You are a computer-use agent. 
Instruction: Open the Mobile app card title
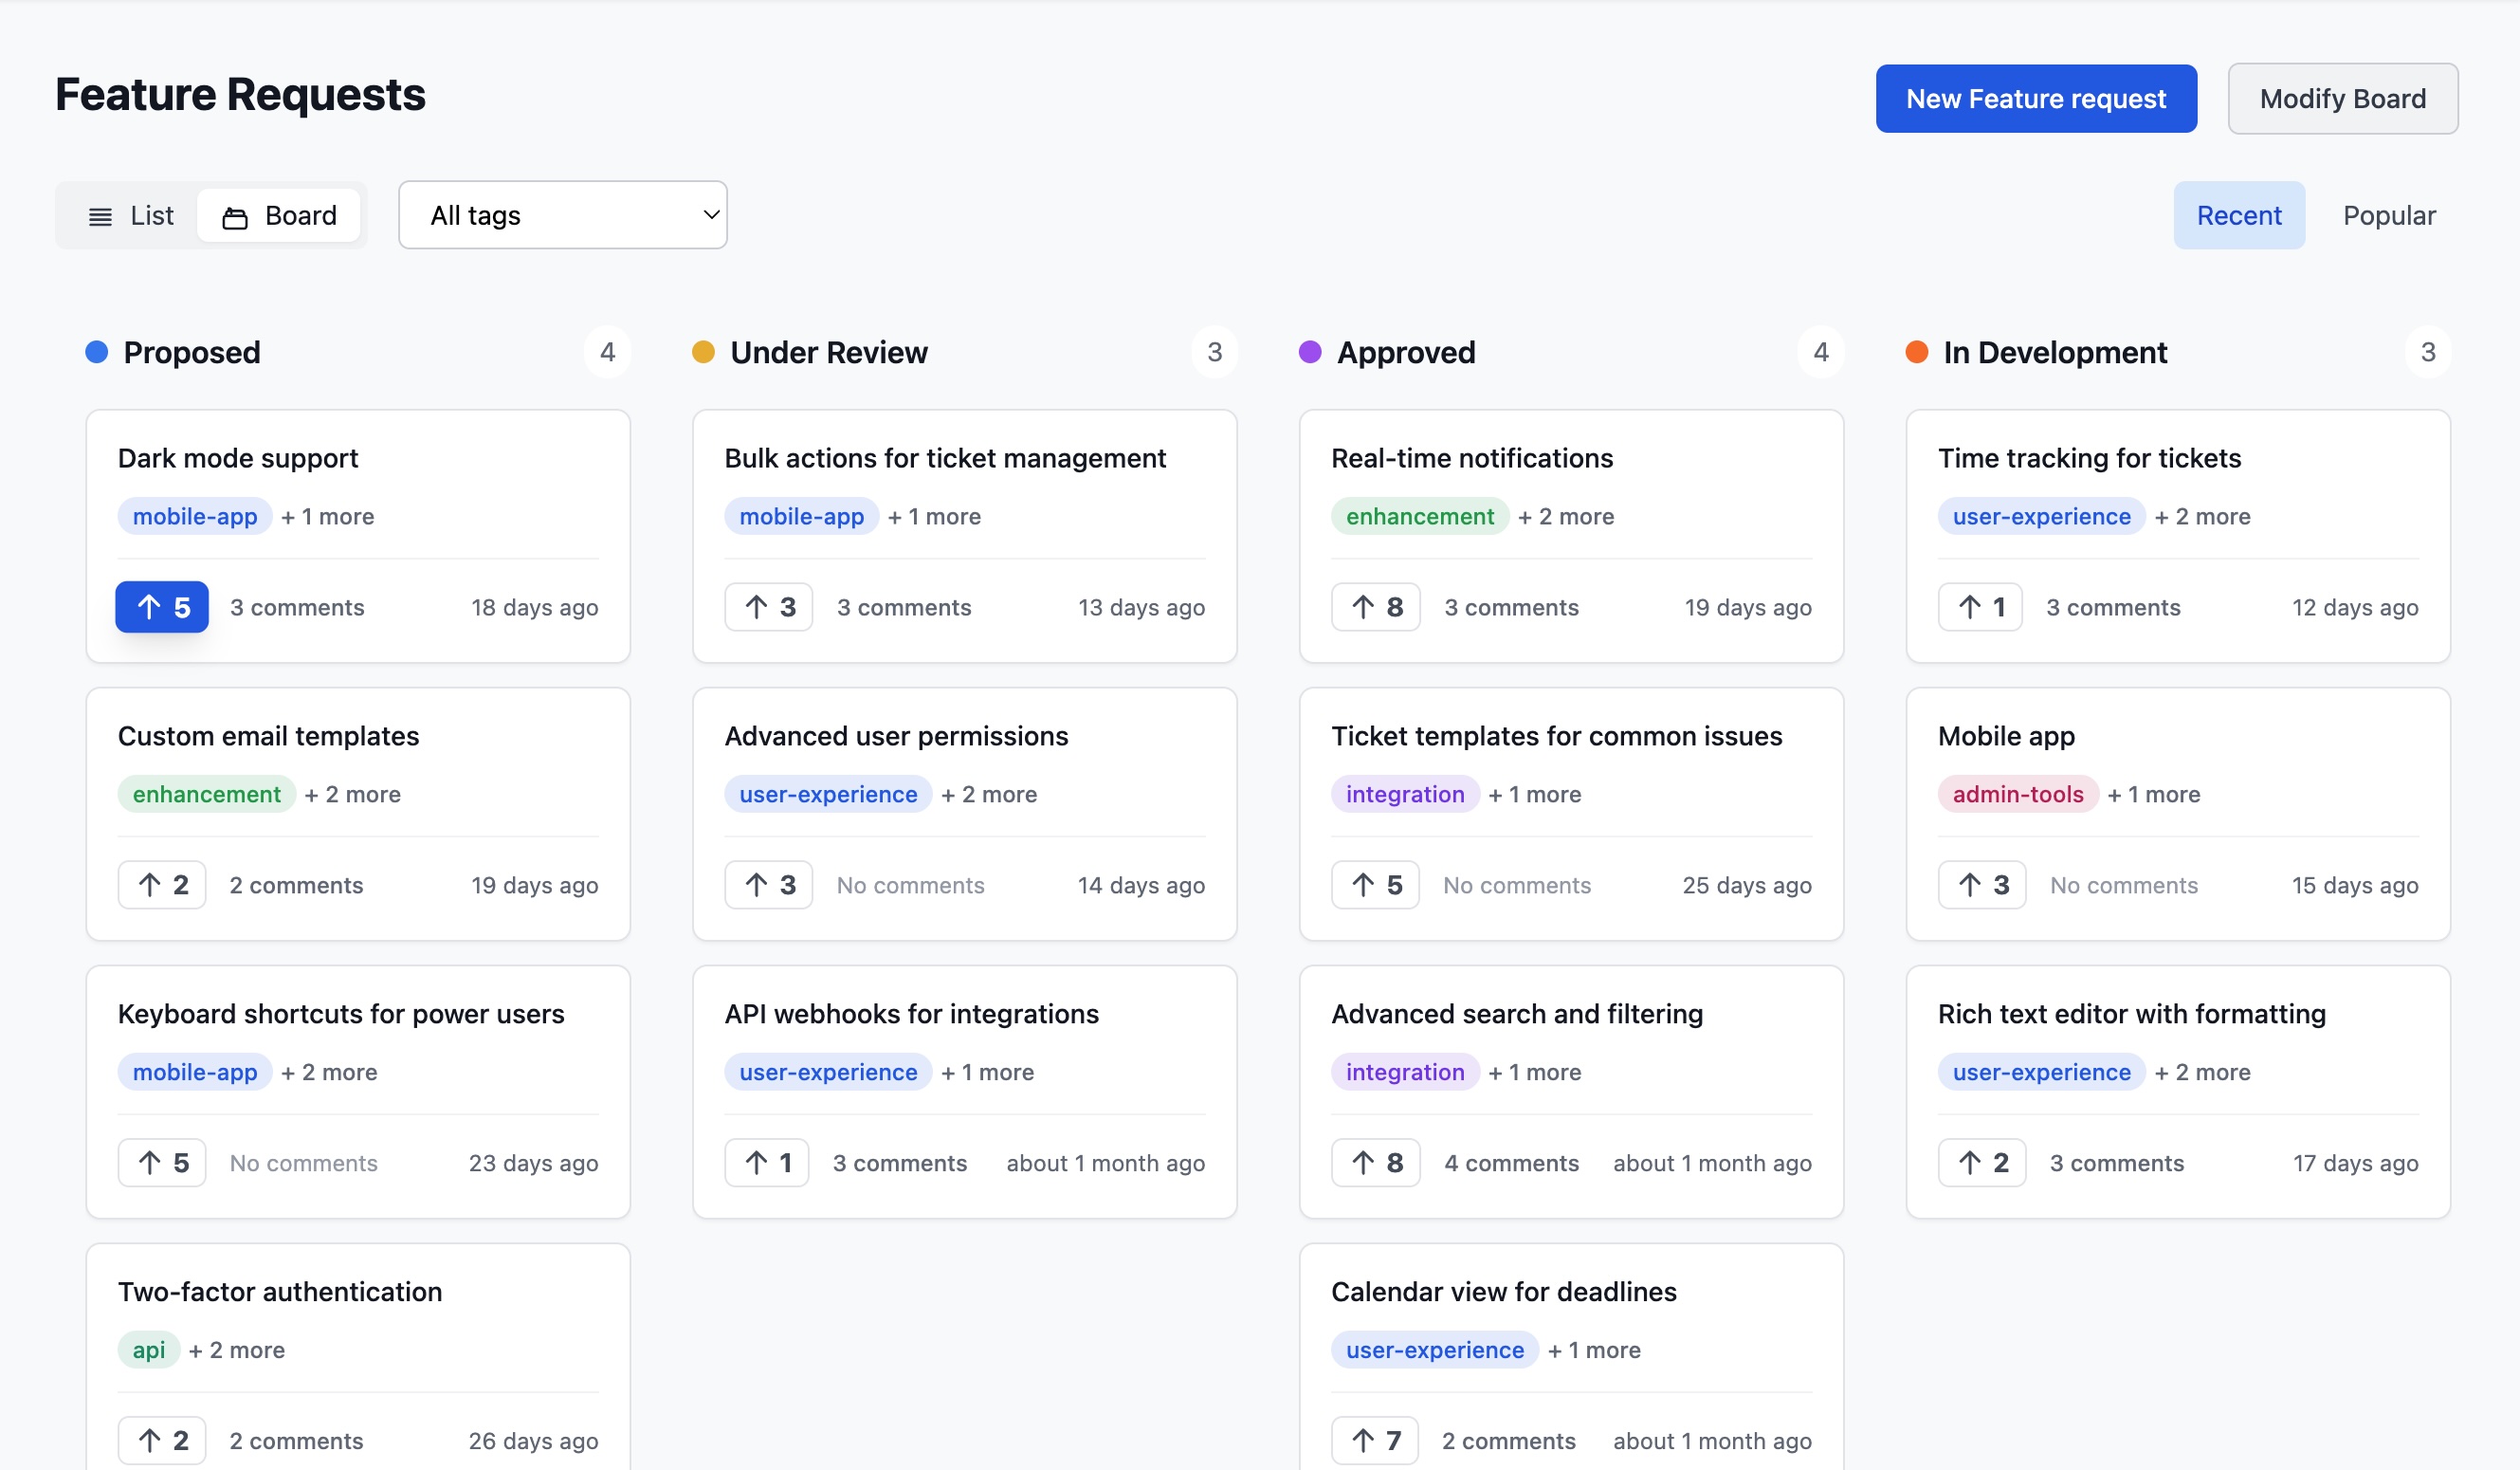click(2006, 736)
